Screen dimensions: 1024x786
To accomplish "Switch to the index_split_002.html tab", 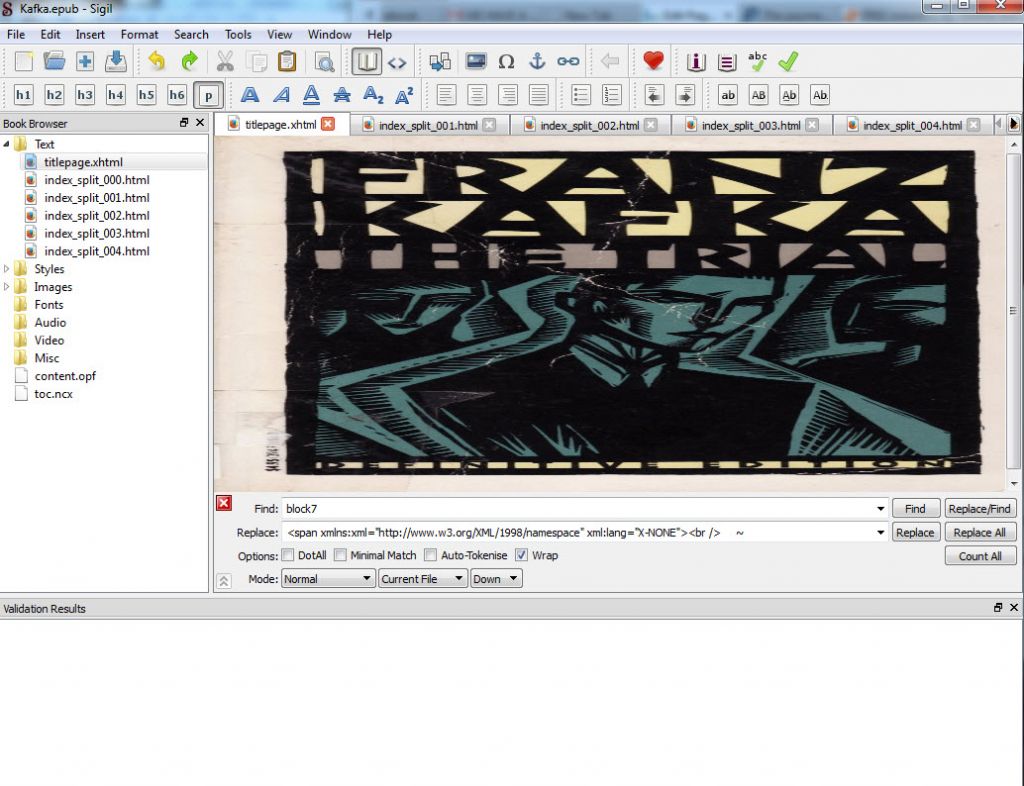I will (589, 125).
